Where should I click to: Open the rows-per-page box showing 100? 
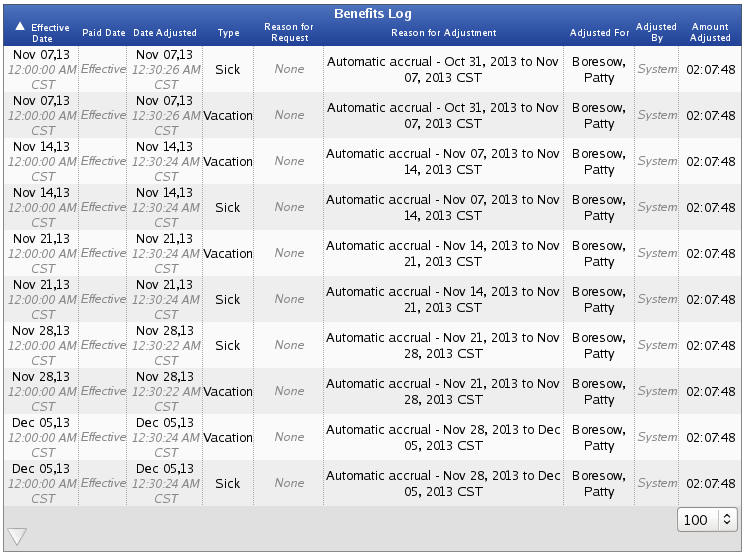(x=707, y=520)
